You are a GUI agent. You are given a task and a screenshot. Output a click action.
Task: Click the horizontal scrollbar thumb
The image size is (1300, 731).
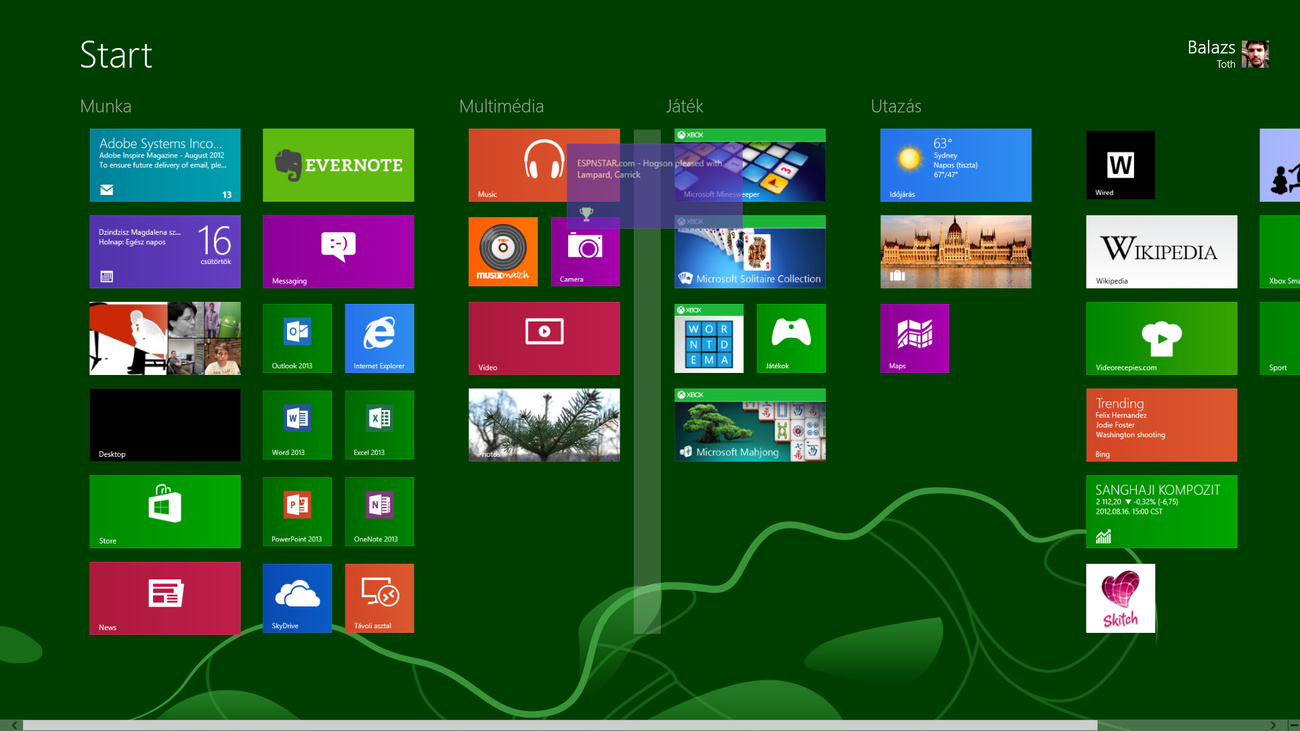tap(560, 725)
